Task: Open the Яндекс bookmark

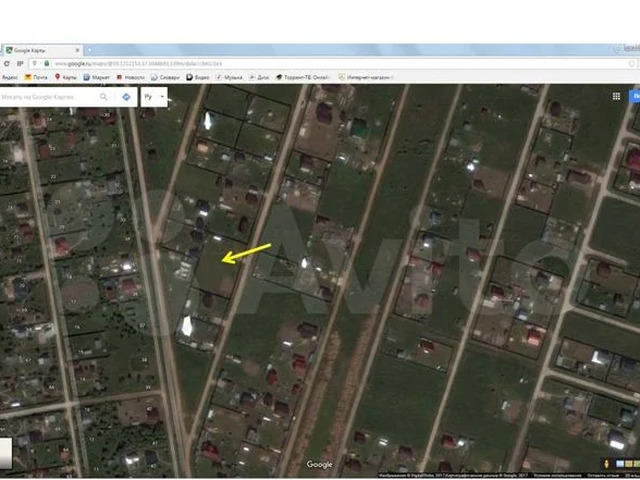Action: tap(9, 77)
